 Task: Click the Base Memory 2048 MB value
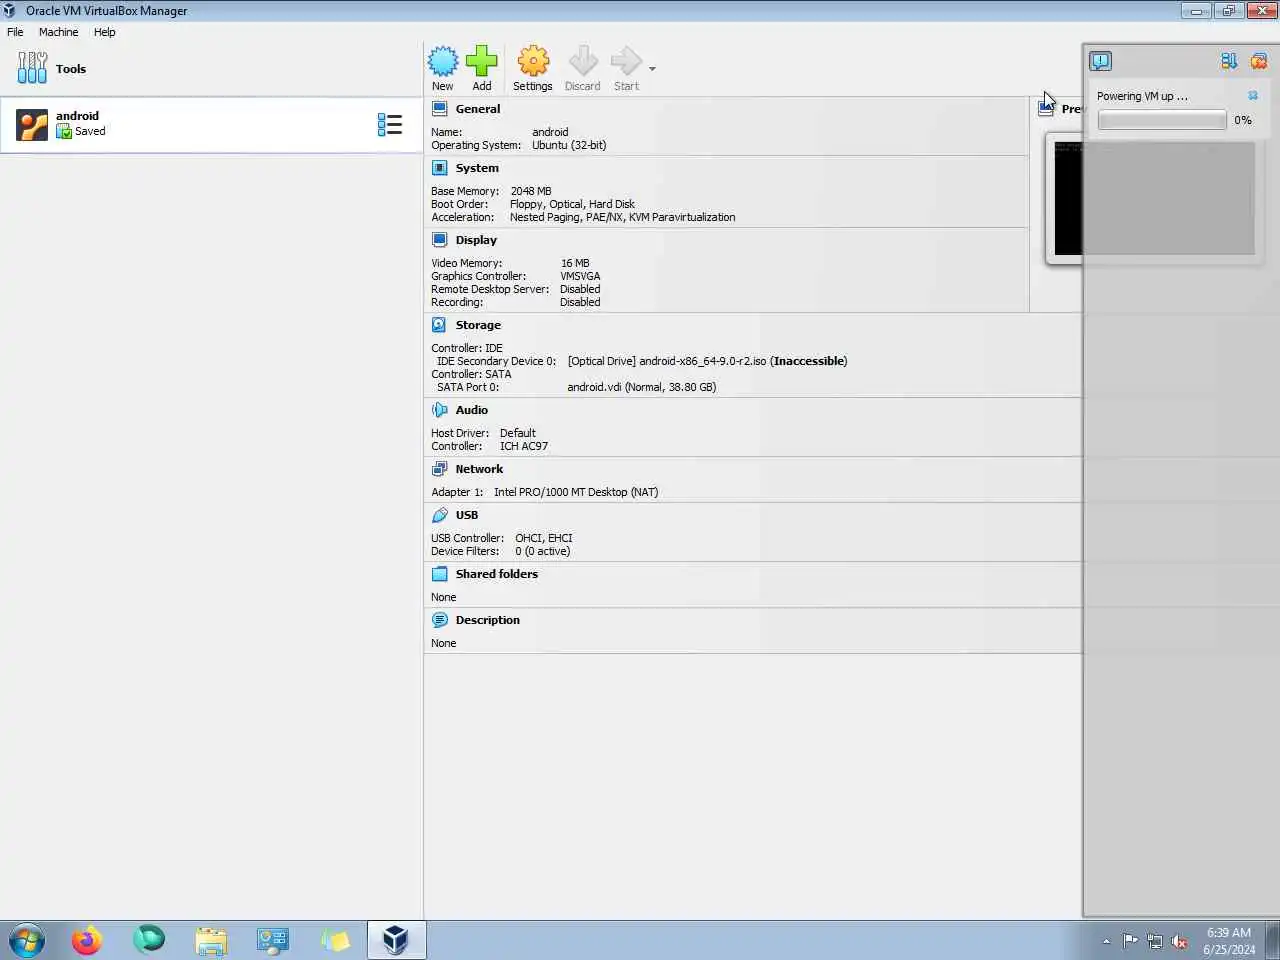click(531, 191)
